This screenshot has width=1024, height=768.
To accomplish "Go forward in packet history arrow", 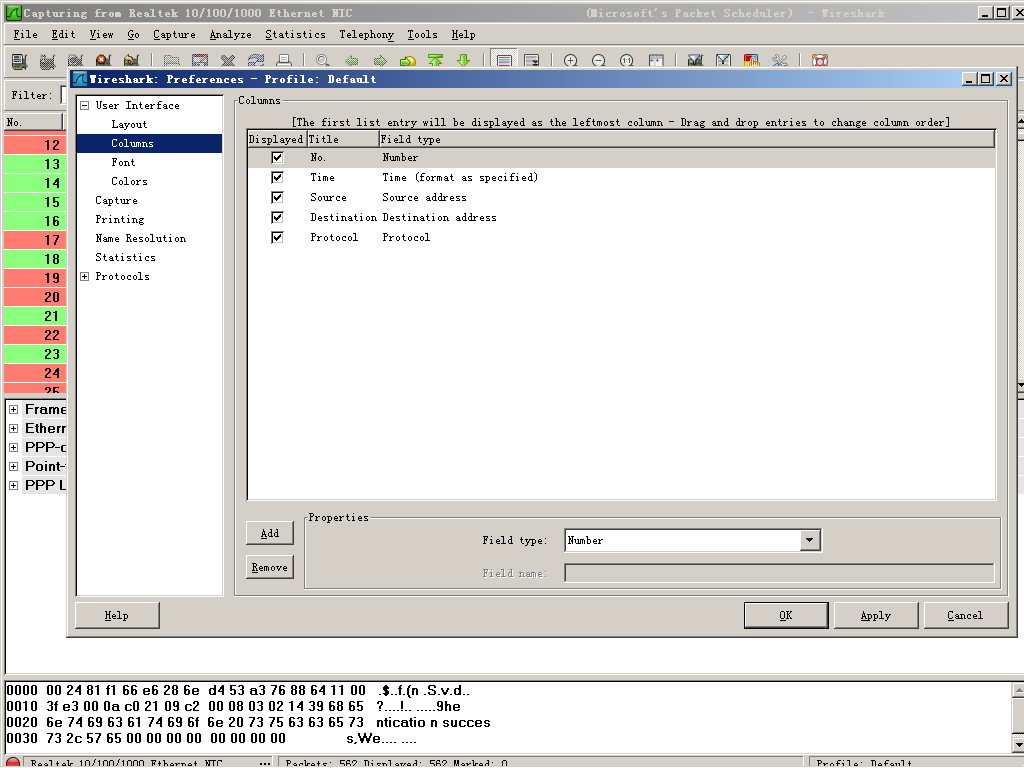I will point(379,61).
